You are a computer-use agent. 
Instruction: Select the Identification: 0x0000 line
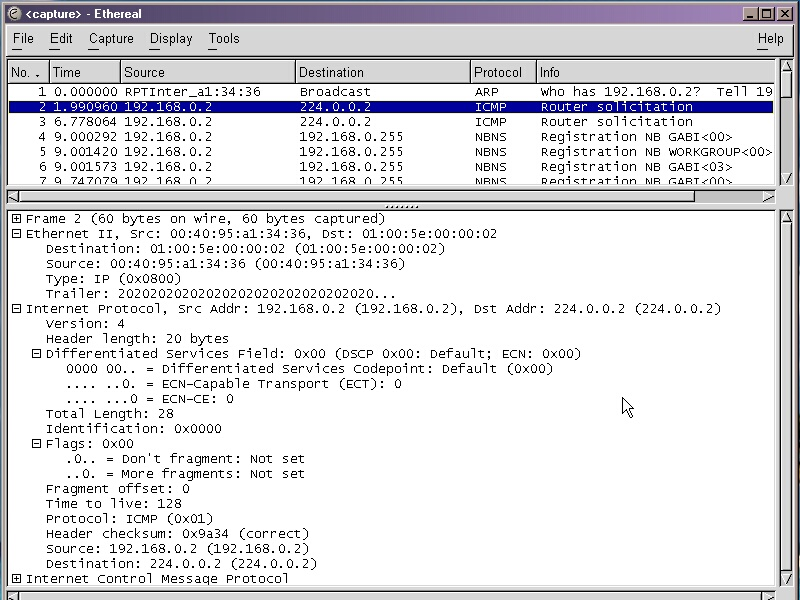(x=134, y=429)
